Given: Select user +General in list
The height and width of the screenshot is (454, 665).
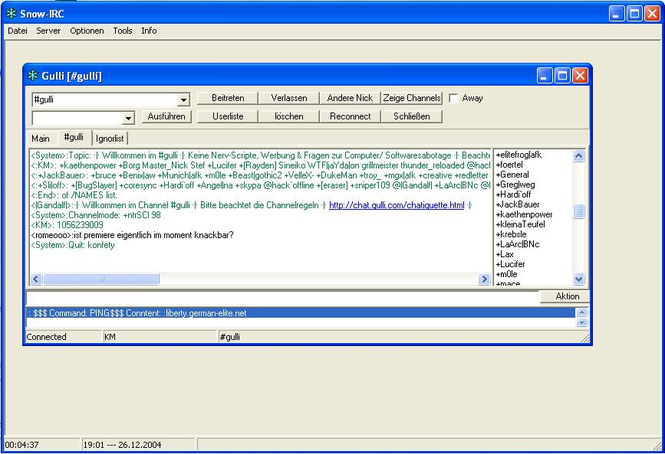Looking at the screenshot, I should [x=512, y=174].
